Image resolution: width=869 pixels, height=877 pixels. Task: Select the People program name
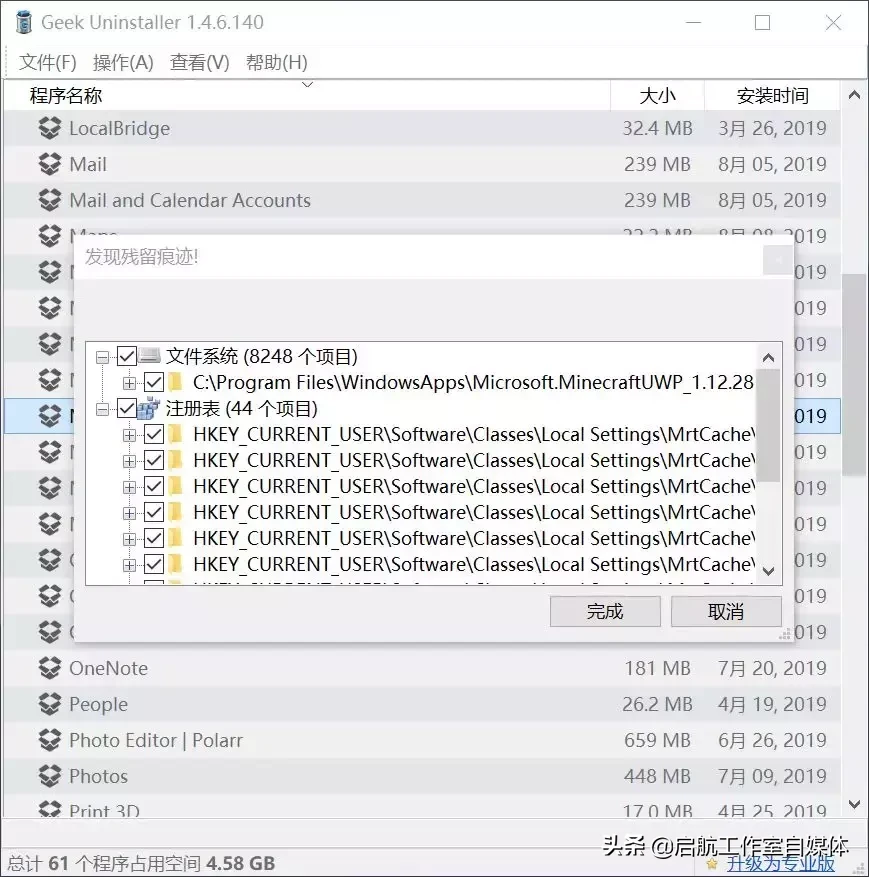(x=98, y=705)
